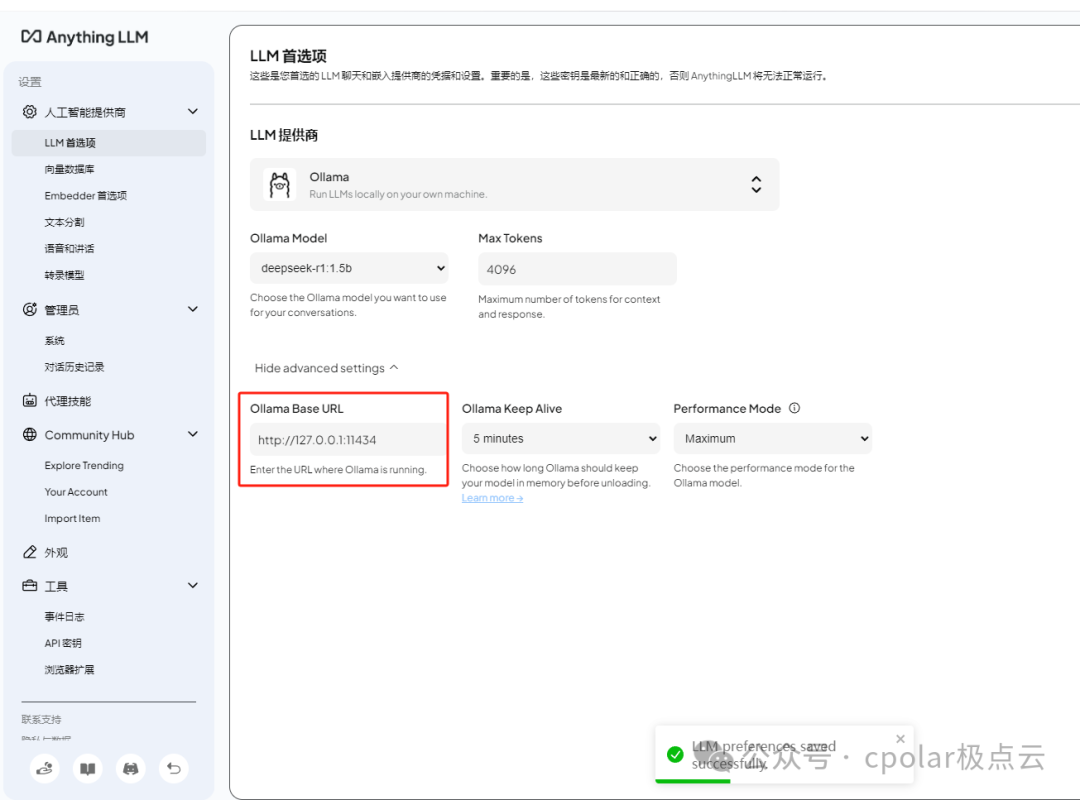Open Explore Trending page
1080x800 pixels.
pos(84,466)
